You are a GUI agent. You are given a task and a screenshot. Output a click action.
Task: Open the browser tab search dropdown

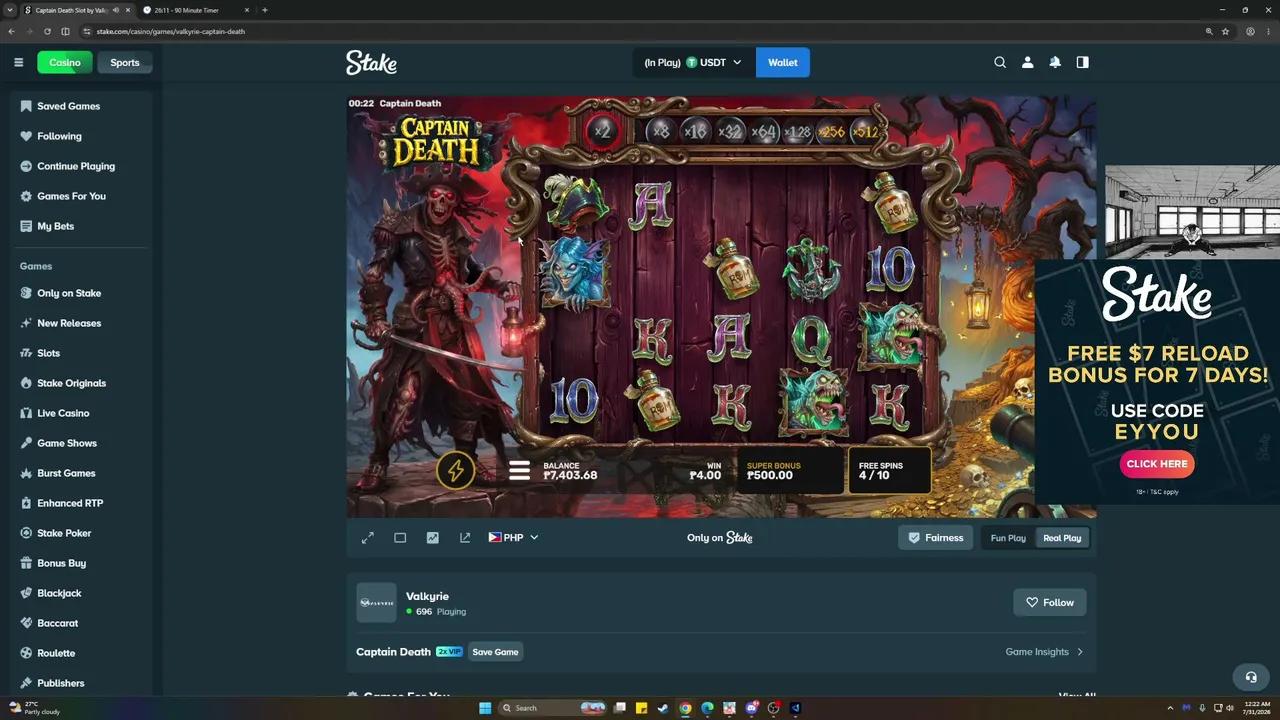pyautogui.click(x=10, y=10)
